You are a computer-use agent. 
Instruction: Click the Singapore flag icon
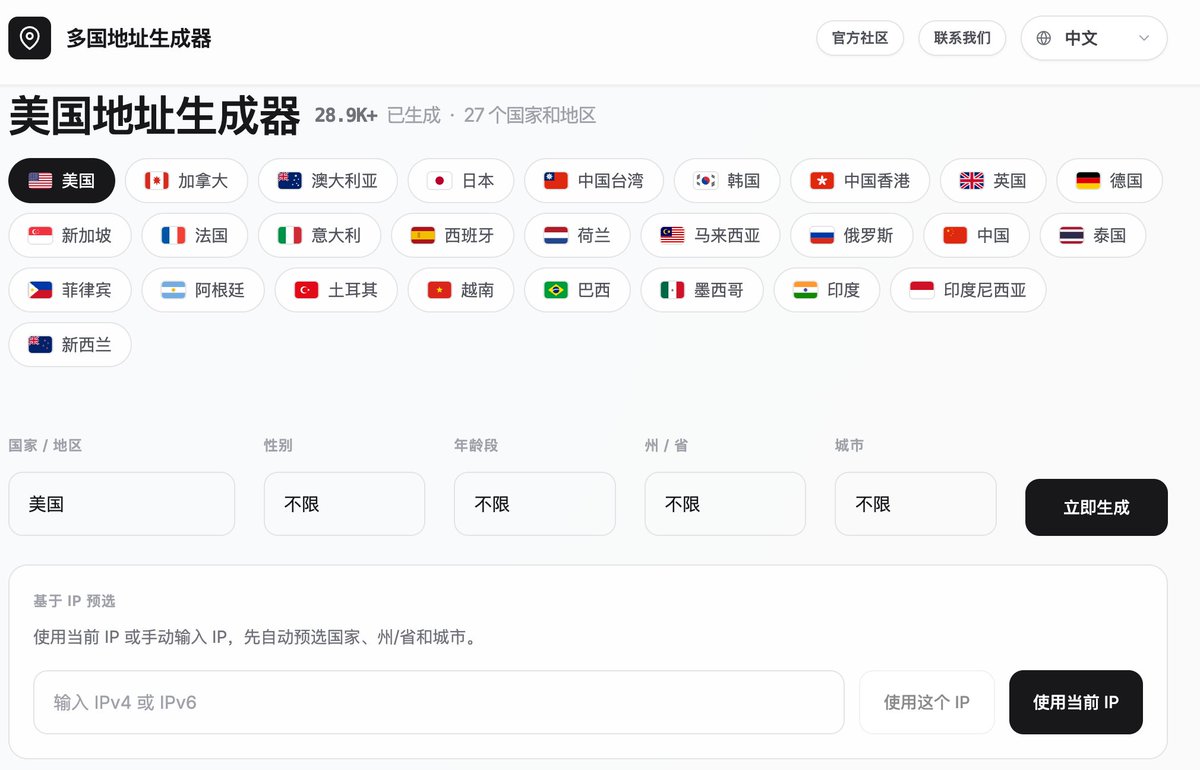40,236
